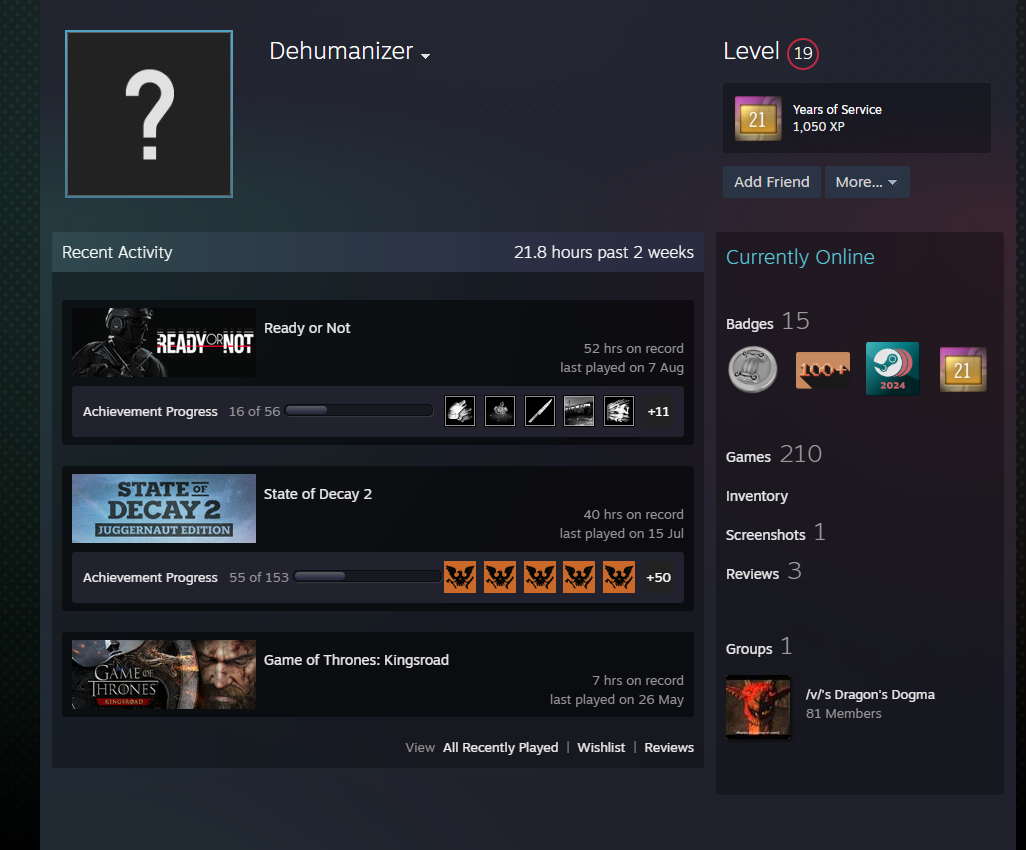View third Ready or Not knife achievement icon

click(x=540, y=412)
